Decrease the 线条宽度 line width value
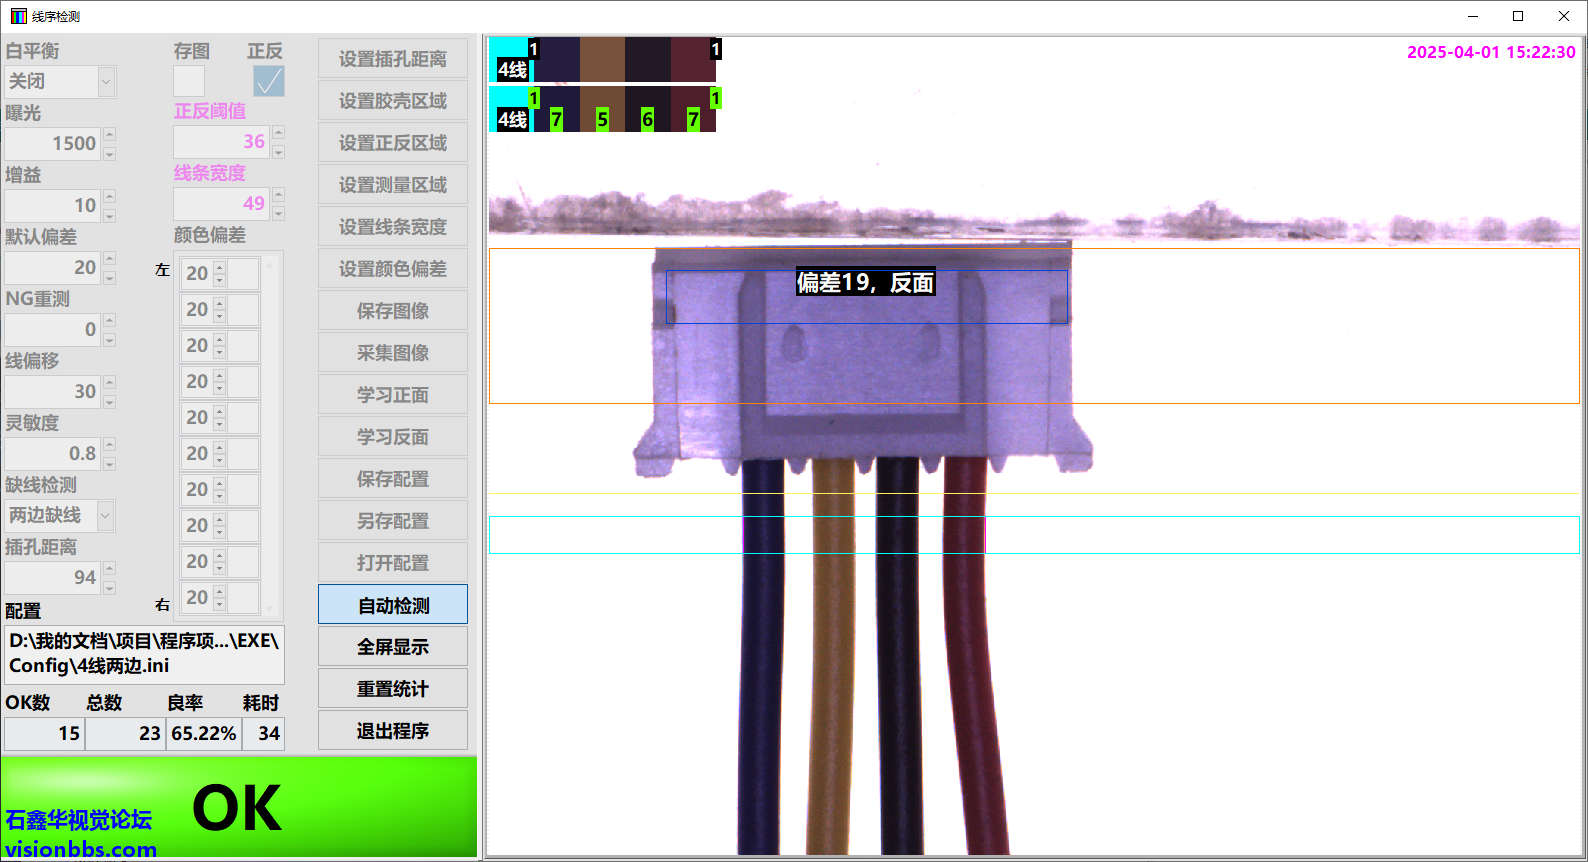Viewport: 1588px width, 862px height. point(279,214)
